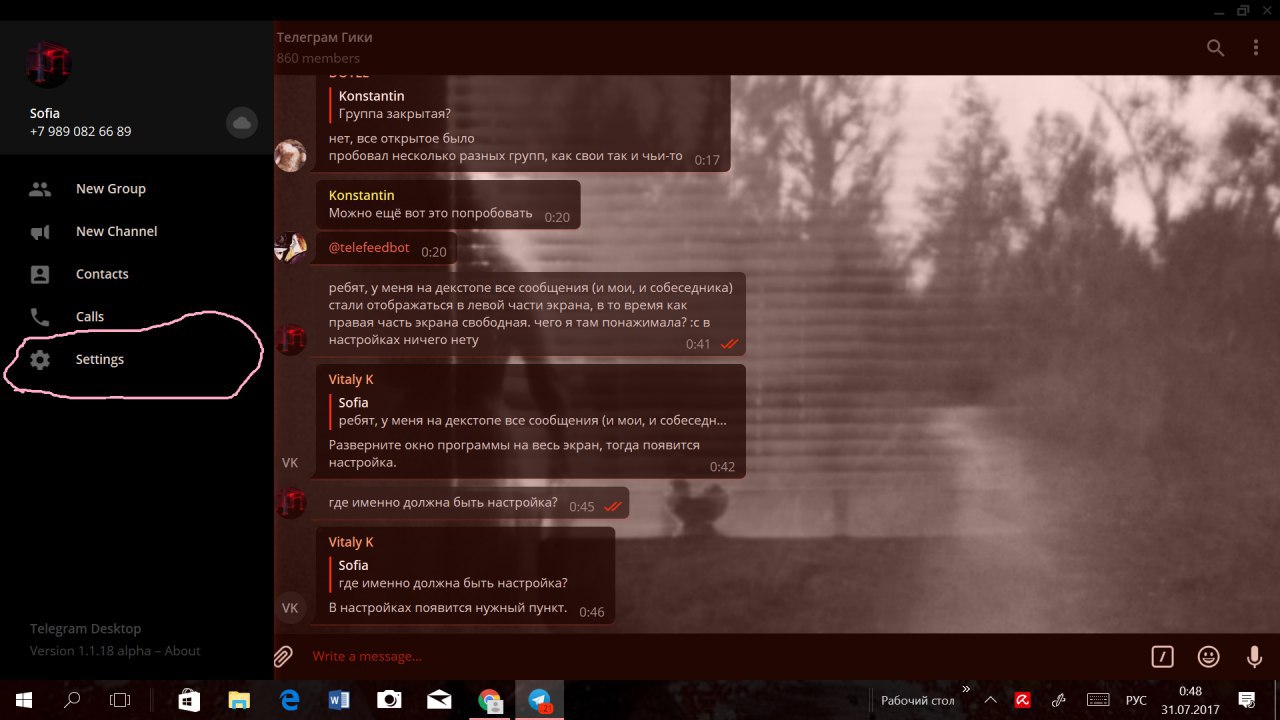Image resolution: width=1280 pixels, height=720 pixels.
Task: Click the About link
Action: tap(182, 651)
